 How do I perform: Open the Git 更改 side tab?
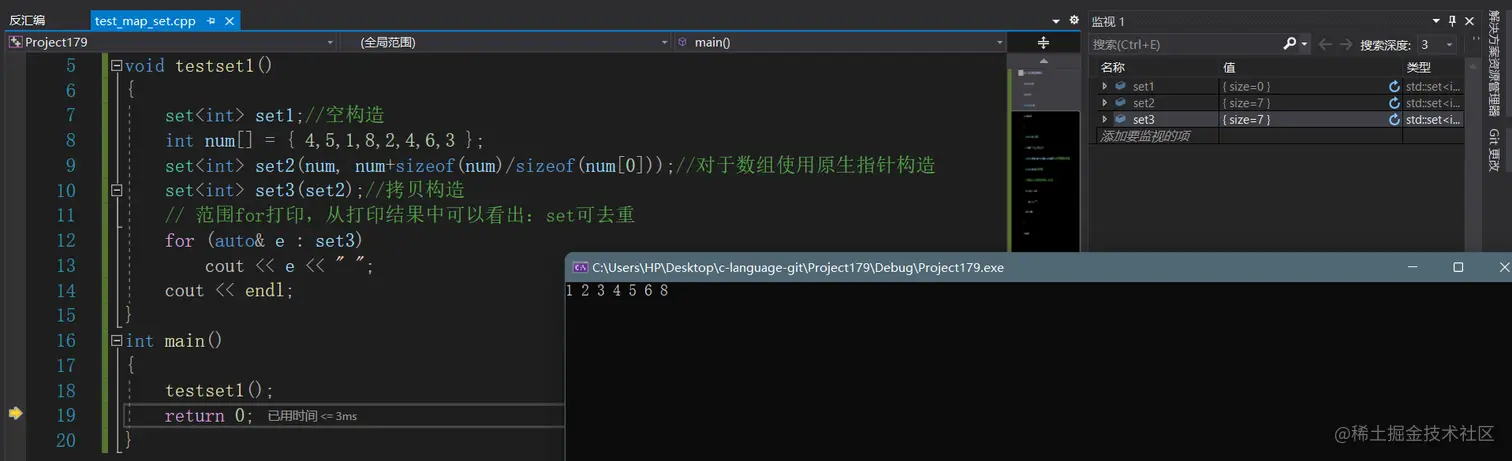click(x=1494, y=148)
